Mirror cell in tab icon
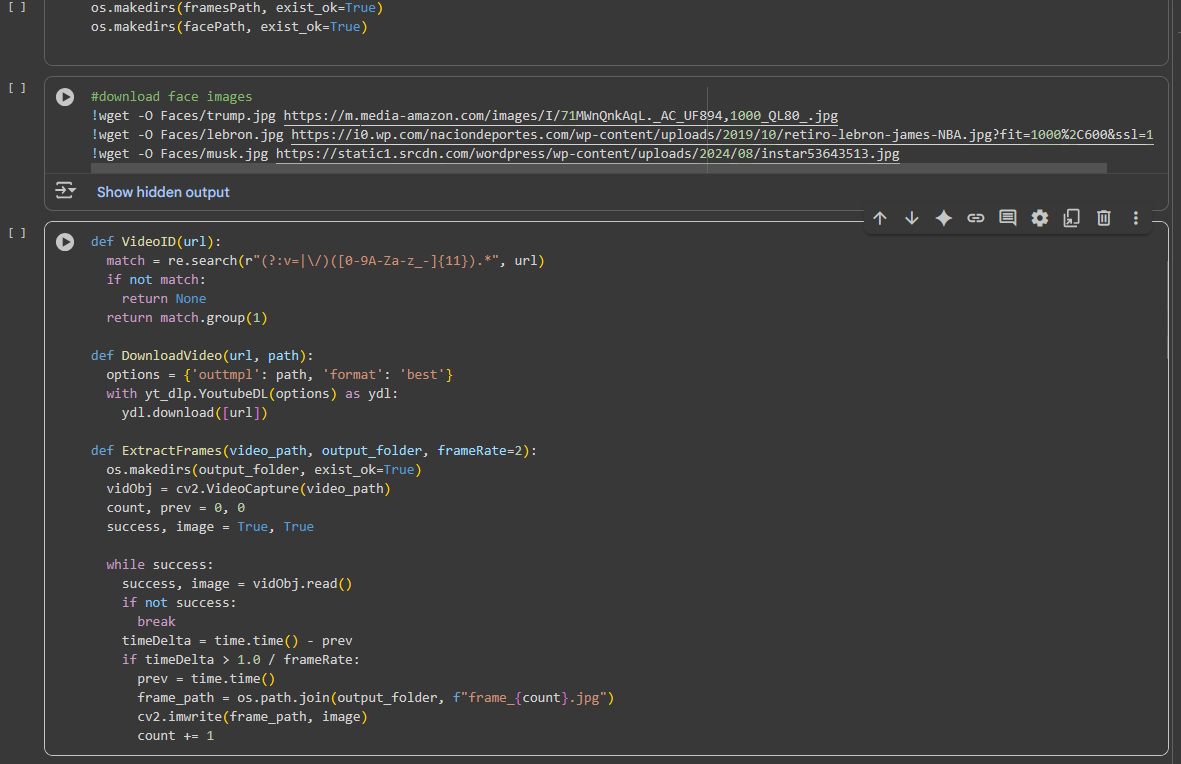This screenshot has height=764, width=1181. pyautogui.click(x=1071, y=218)
